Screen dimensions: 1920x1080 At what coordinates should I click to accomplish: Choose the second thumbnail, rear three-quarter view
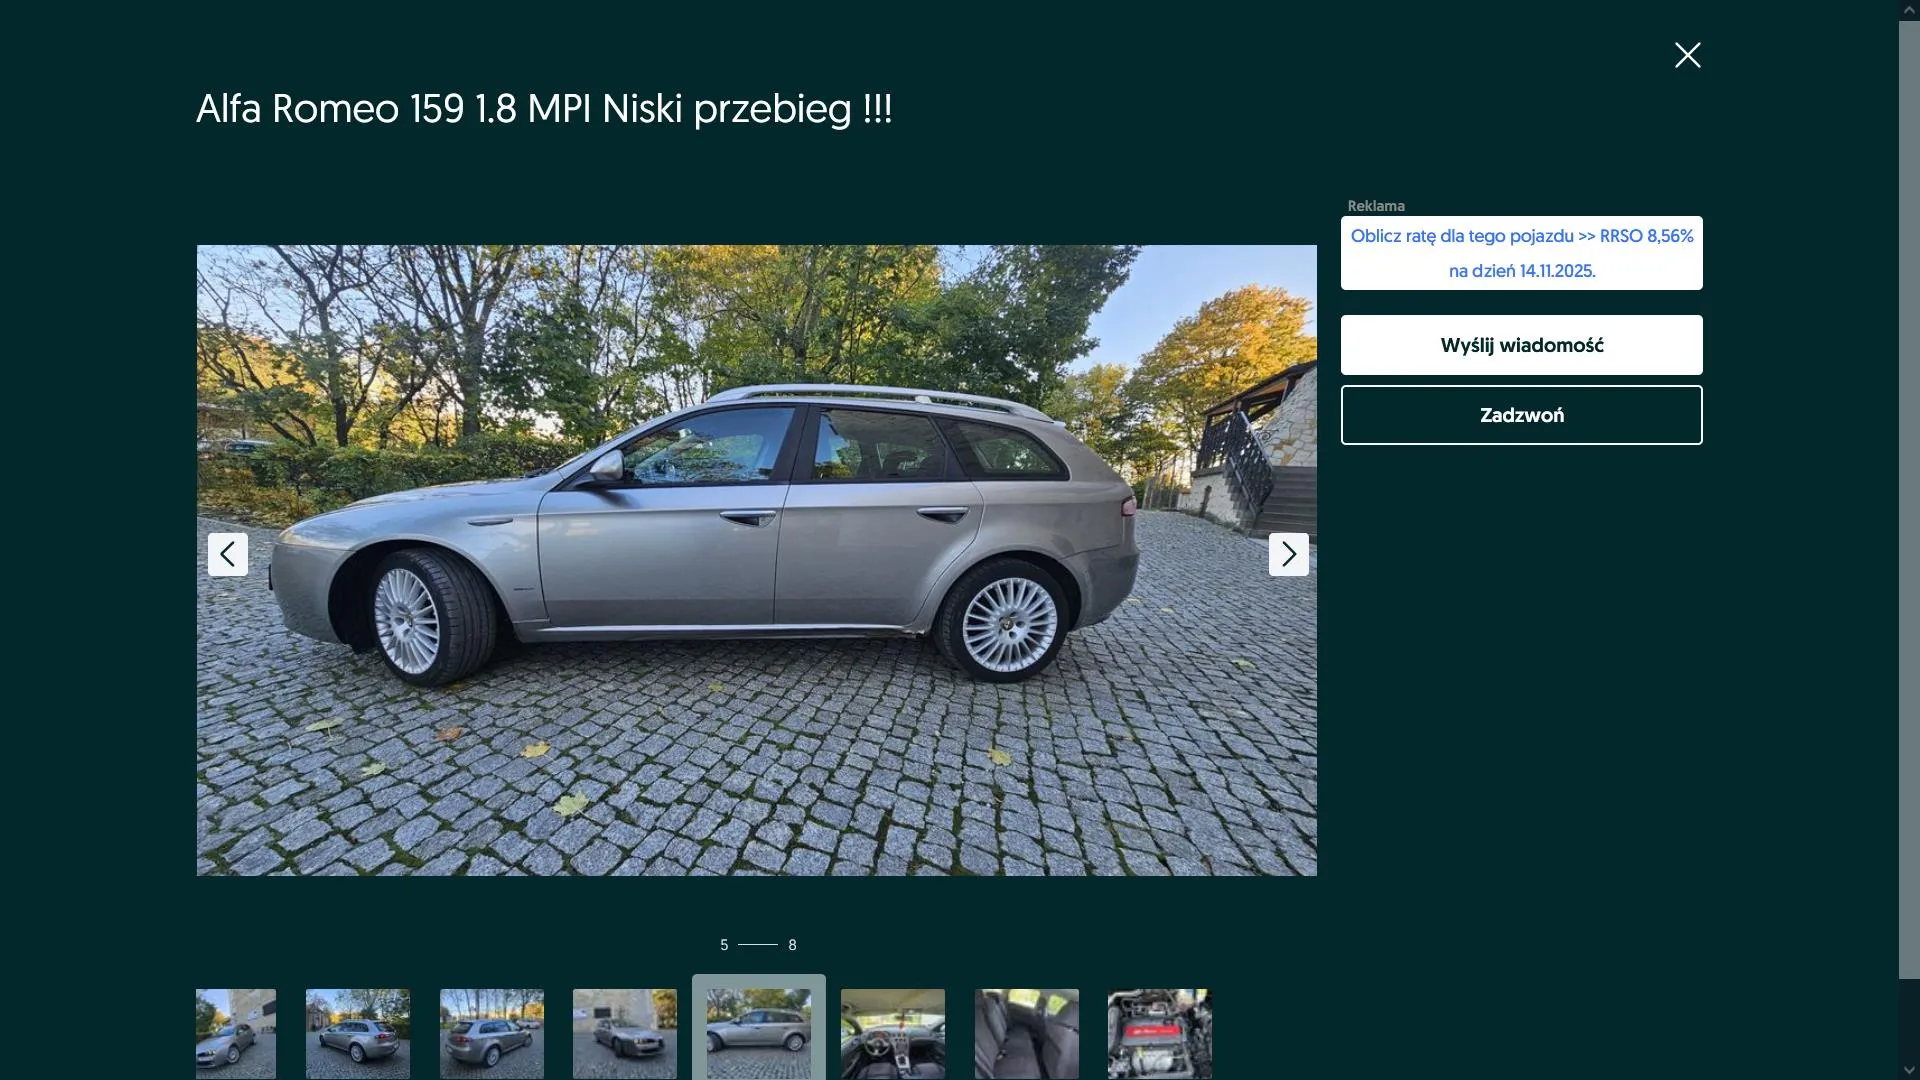(x=357, y=1033)
